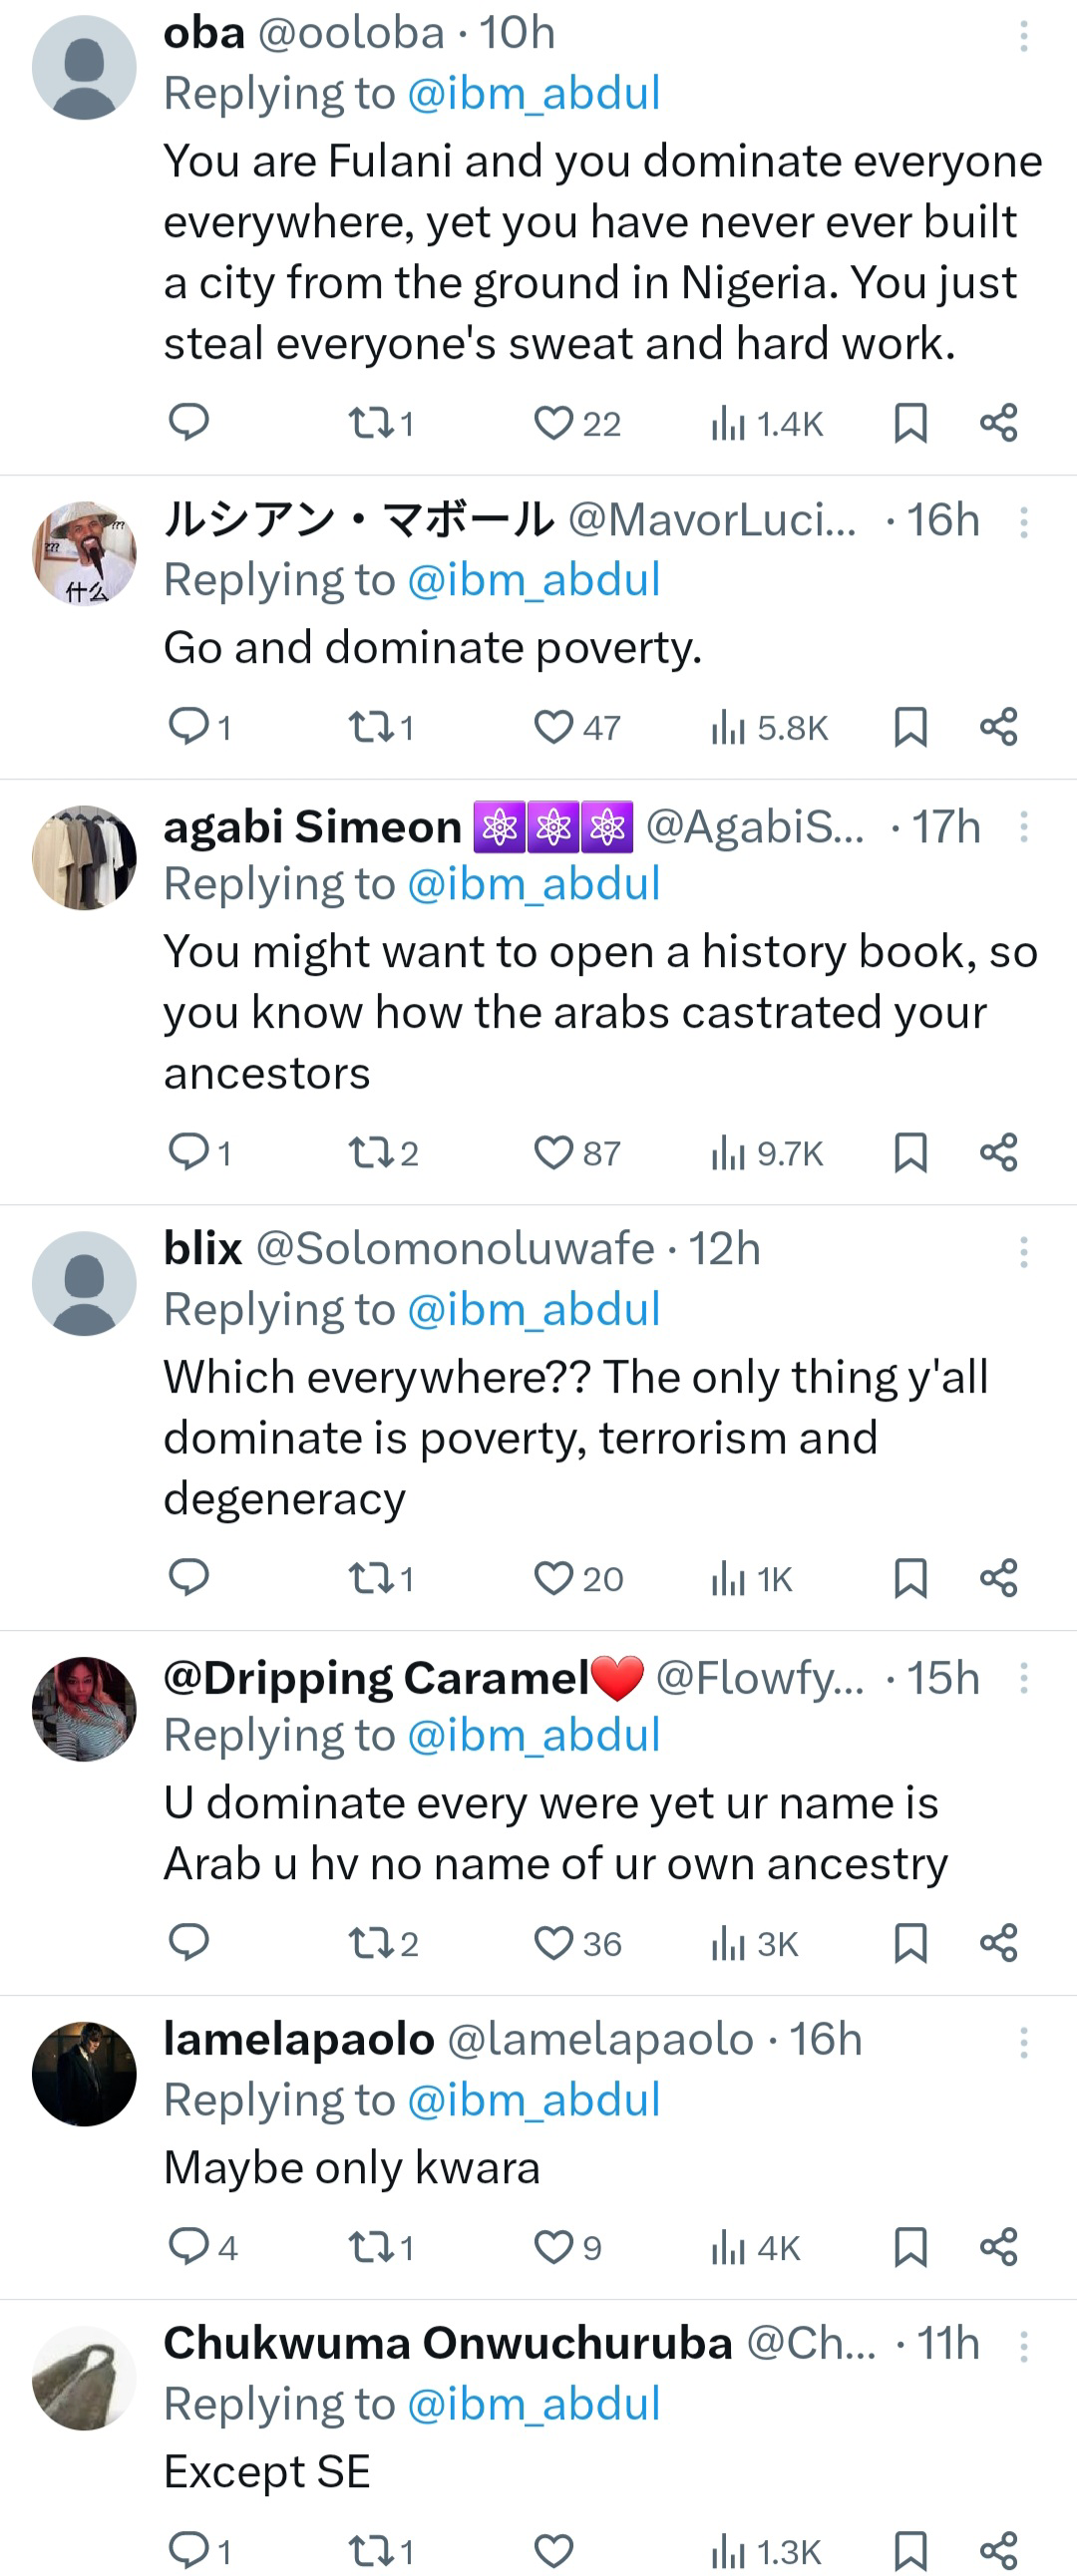View analytics on lamelapaolo's reply

click(755, 2247)
